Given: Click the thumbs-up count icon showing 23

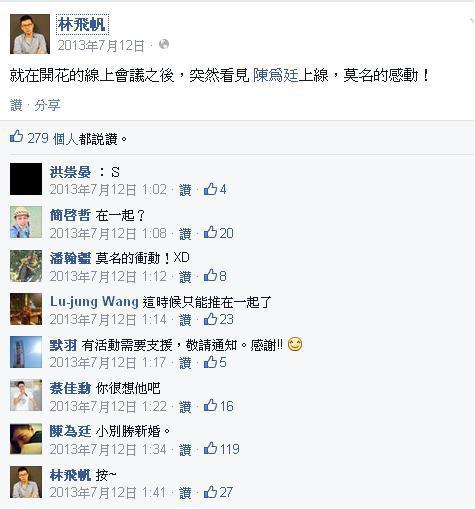Looking at the screenshot, I should [219, 319].
